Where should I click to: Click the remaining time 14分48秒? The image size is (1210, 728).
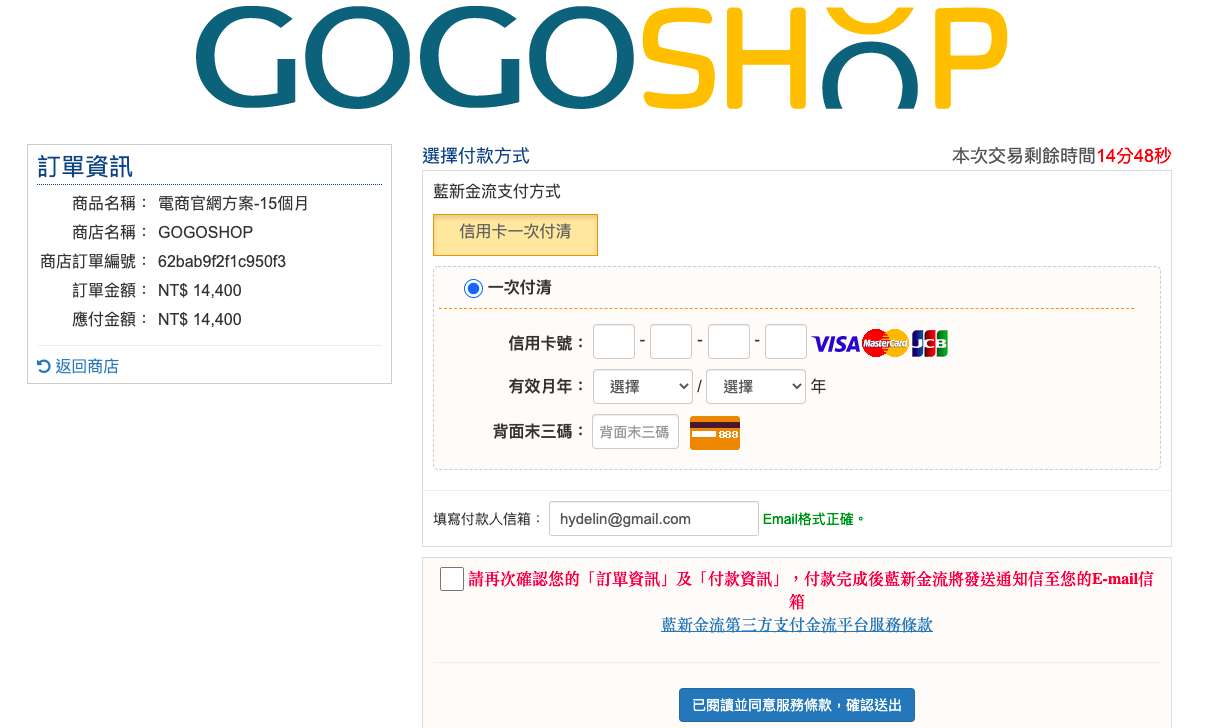click(1134, 156)
